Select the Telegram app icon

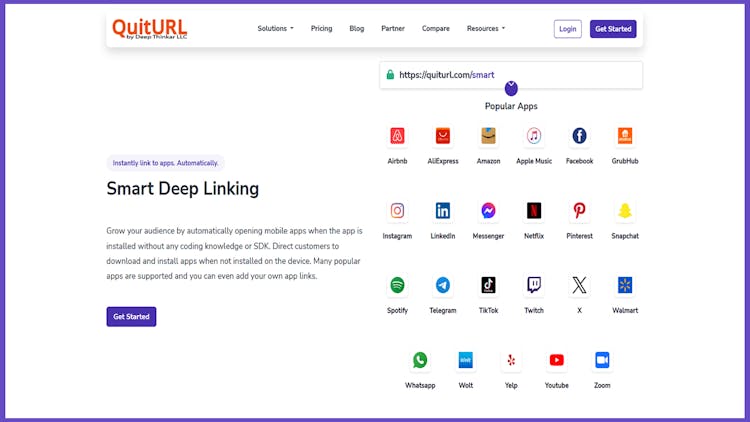[443, 285]
